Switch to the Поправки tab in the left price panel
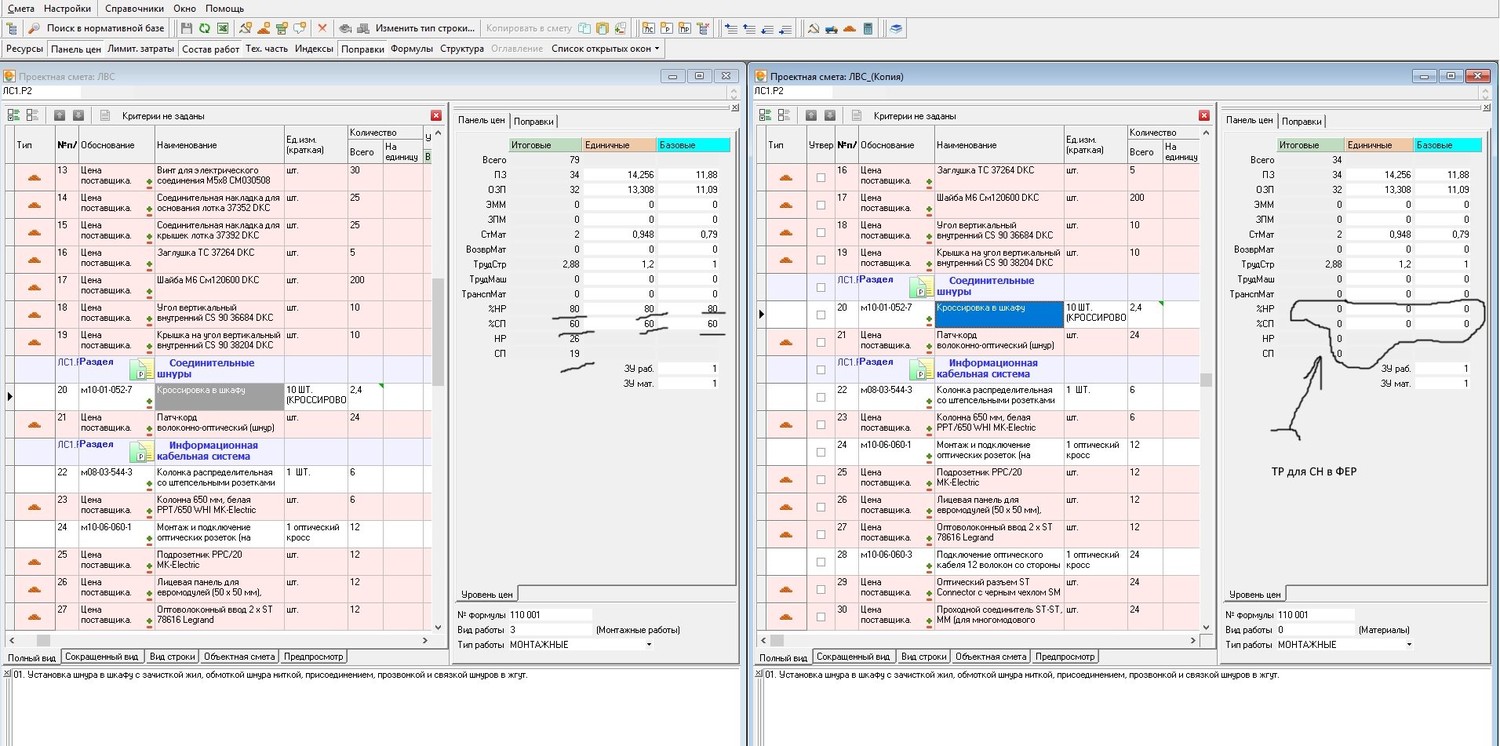This screenshot has width=1500, height=746. pyautogui.click(x=534, y=120)
